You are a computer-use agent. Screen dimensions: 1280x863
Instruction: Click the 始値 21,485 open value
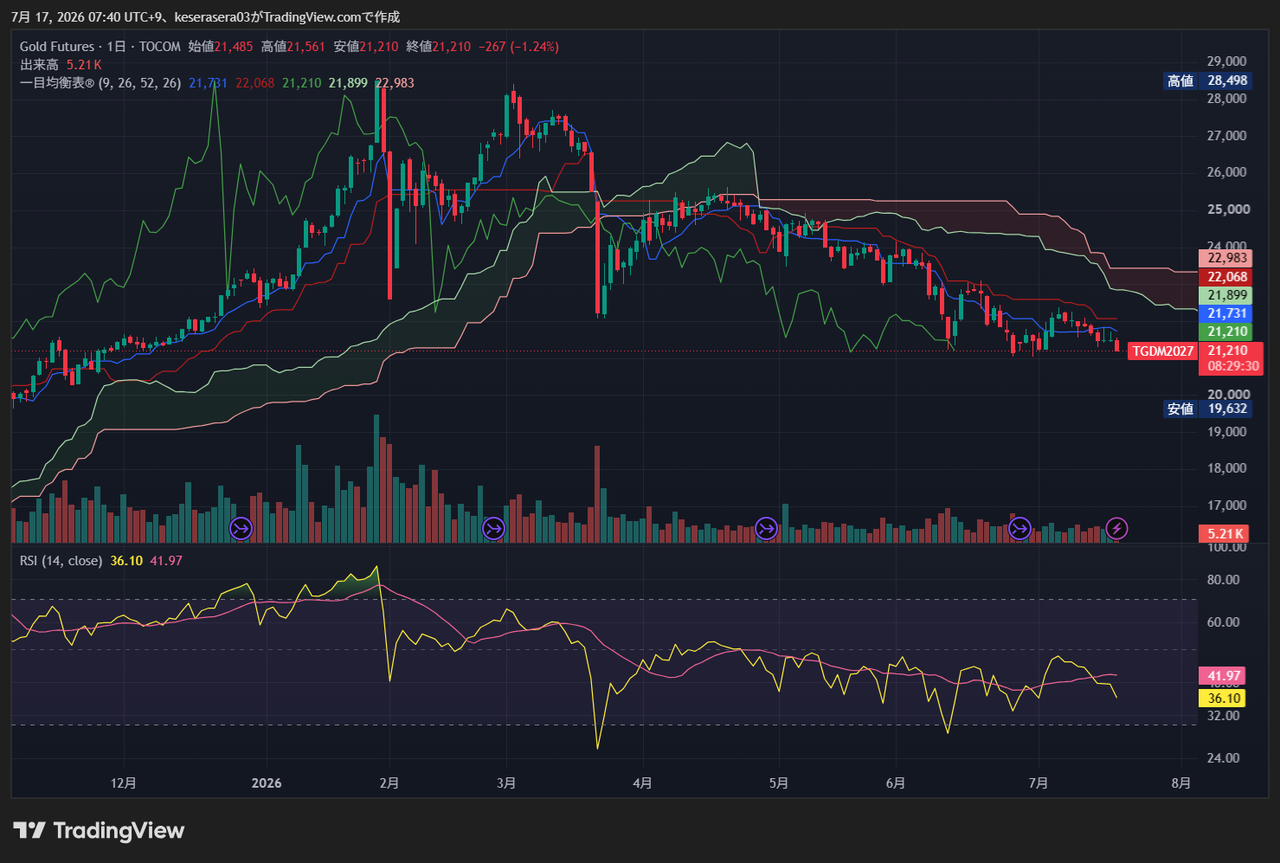[x=221, y=46]
